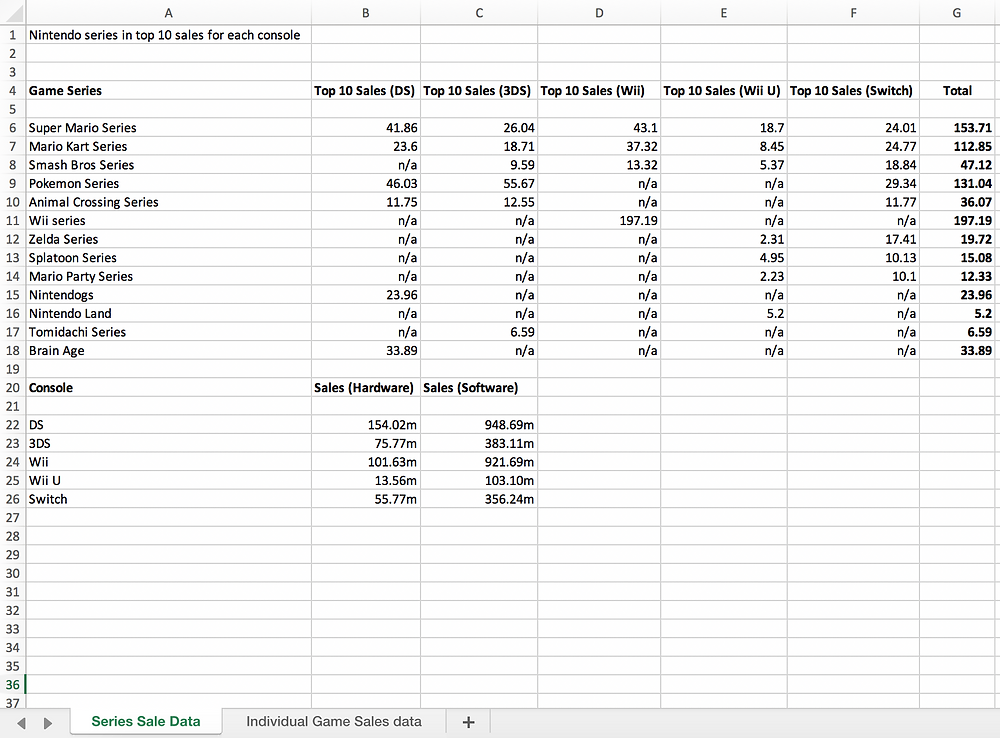
Task: Select column C header
Action: click(479, 13)
